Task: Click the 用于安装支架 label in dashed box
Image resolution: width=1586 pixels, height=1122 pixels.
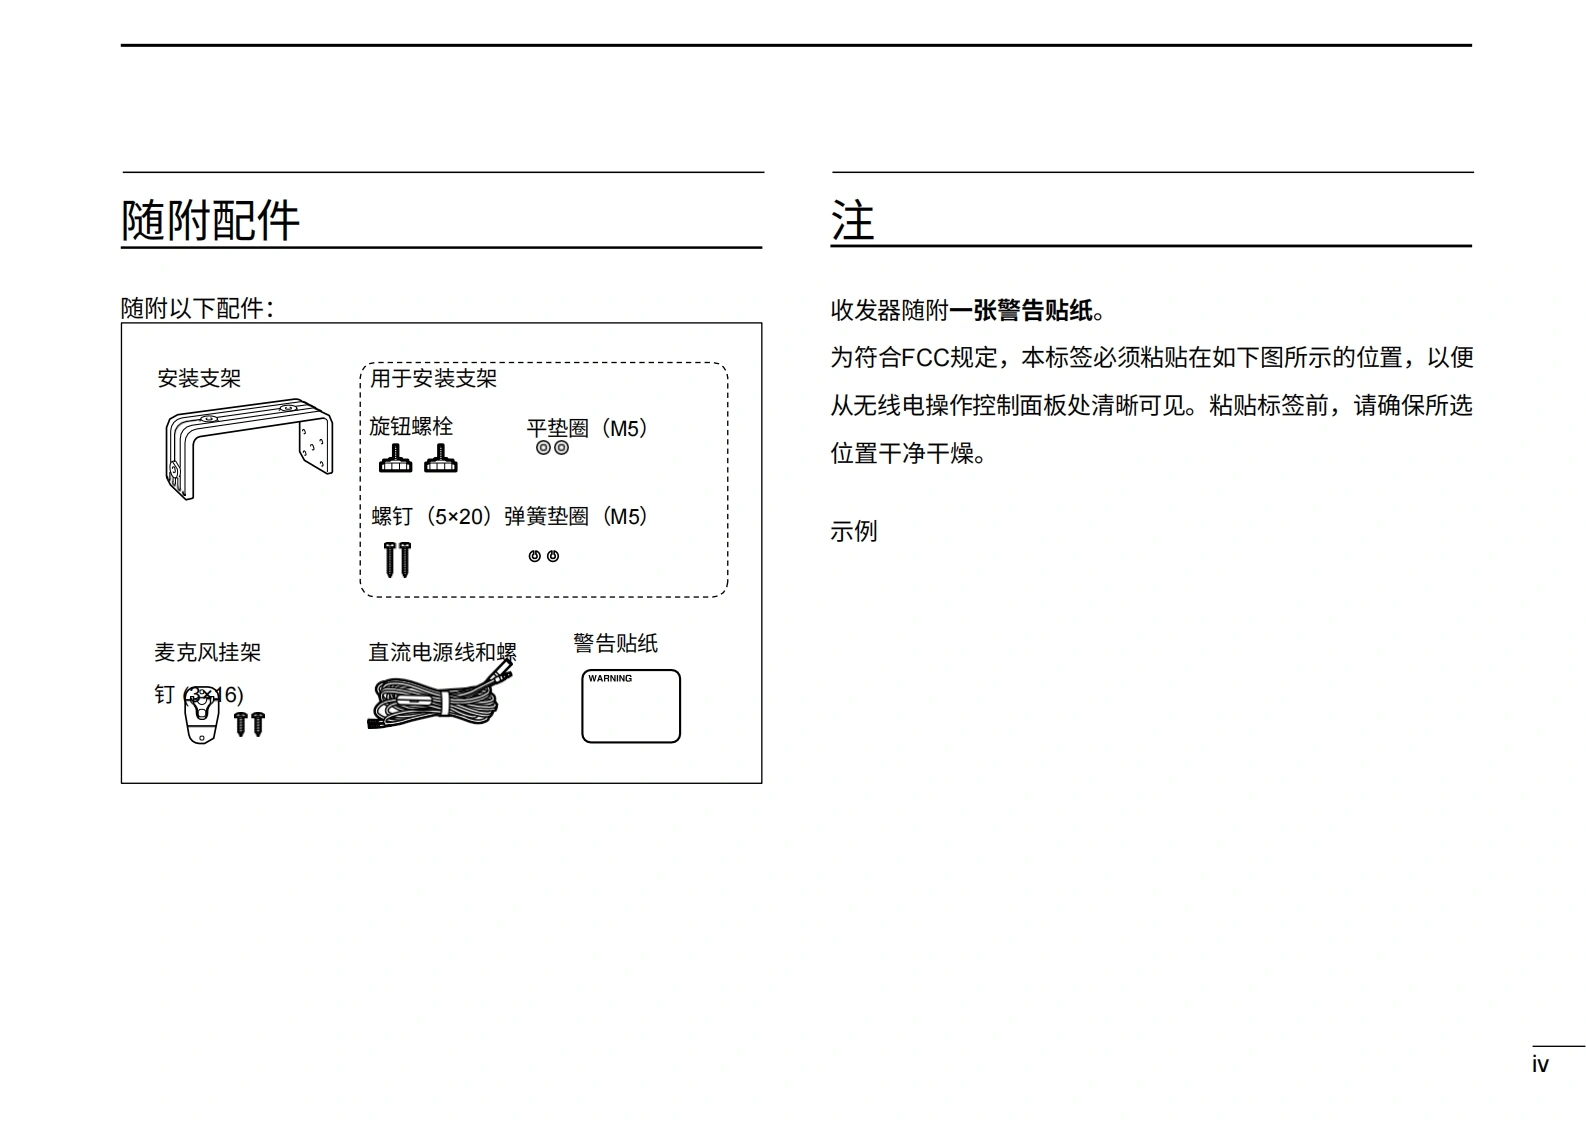Action: [x=433, y=378]
